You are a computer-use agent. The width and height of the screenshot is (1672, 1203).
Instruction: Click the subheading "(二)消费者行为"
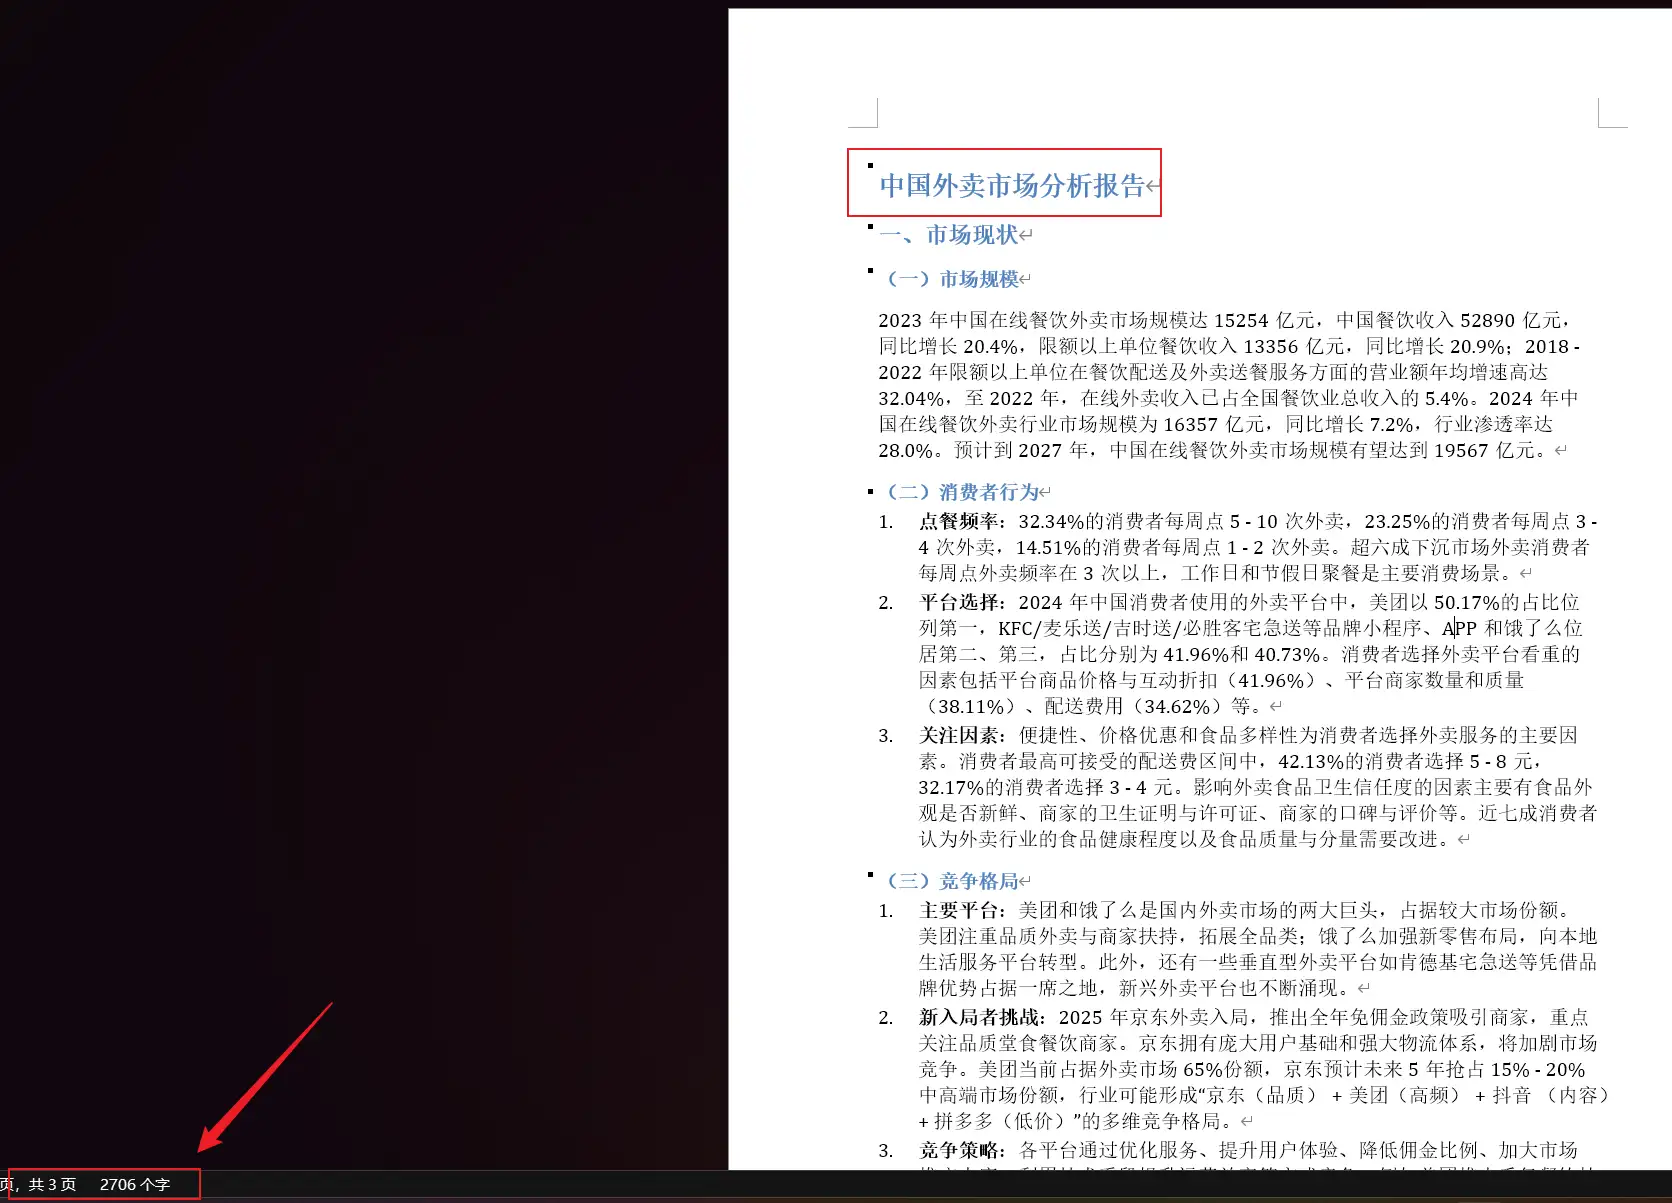963,492
